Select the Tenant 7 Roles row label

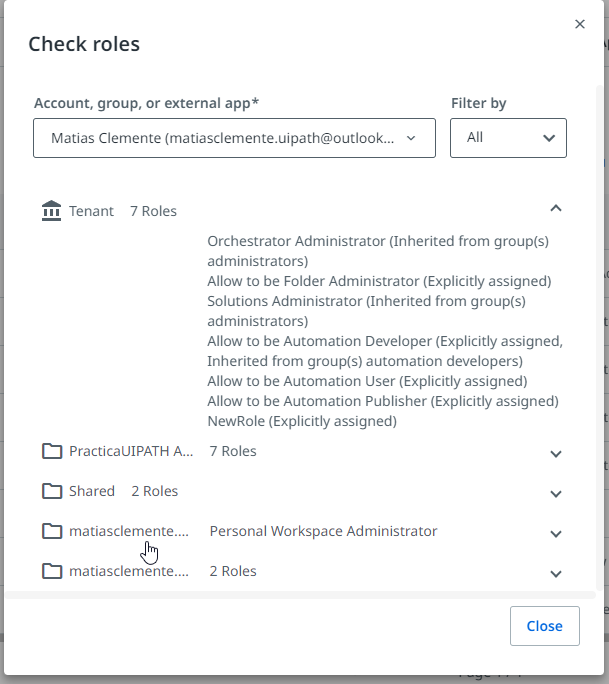122,211
